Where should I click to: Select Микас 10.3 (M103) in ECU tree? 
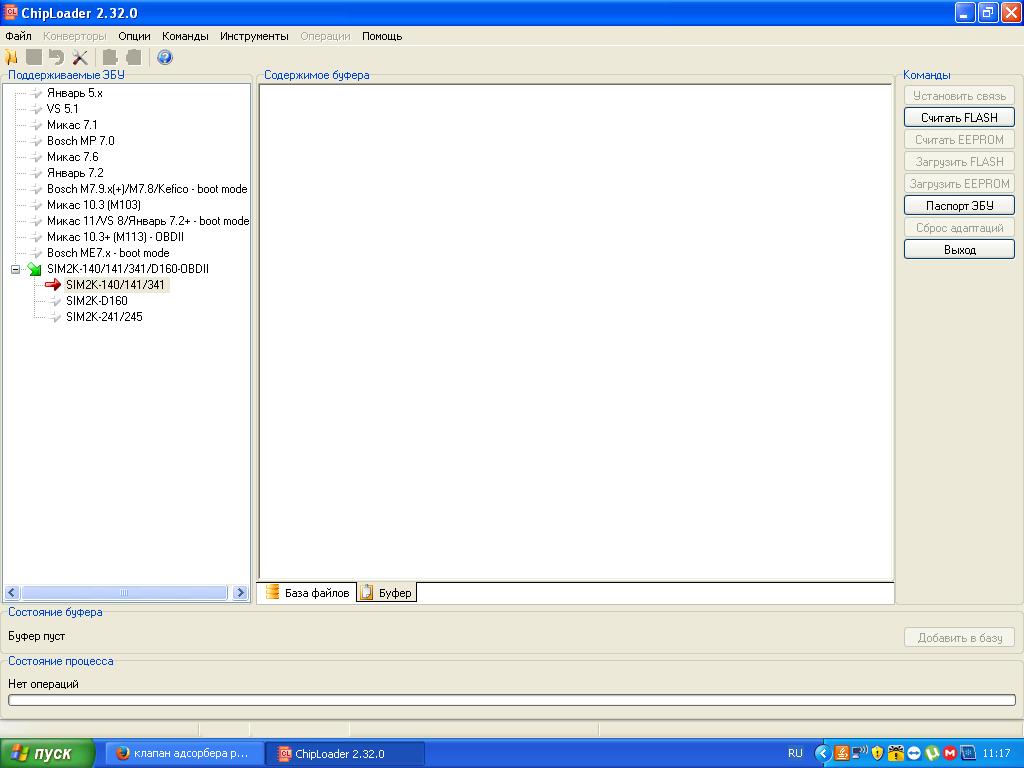(93, 205)
